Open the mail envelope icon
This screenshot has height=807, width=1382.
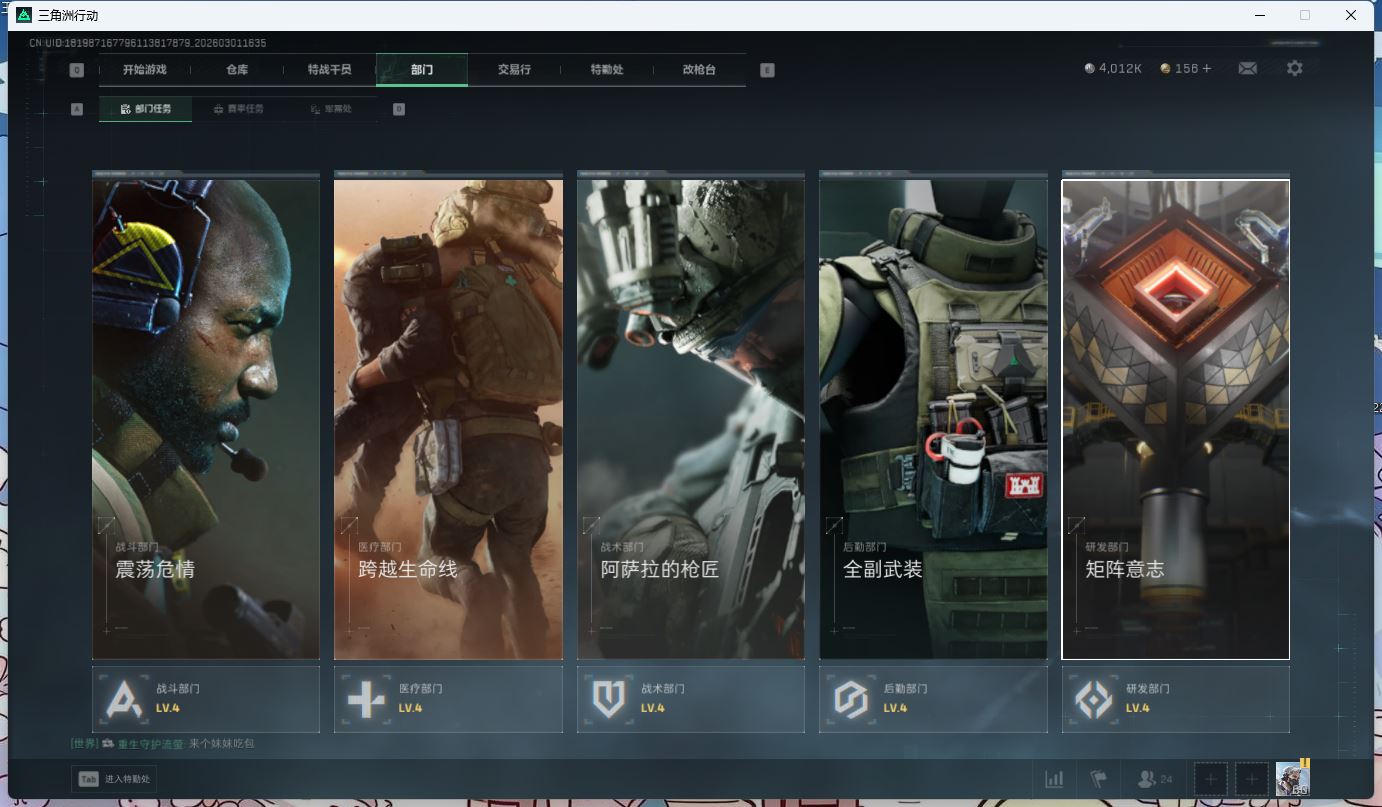(1247, 69)
